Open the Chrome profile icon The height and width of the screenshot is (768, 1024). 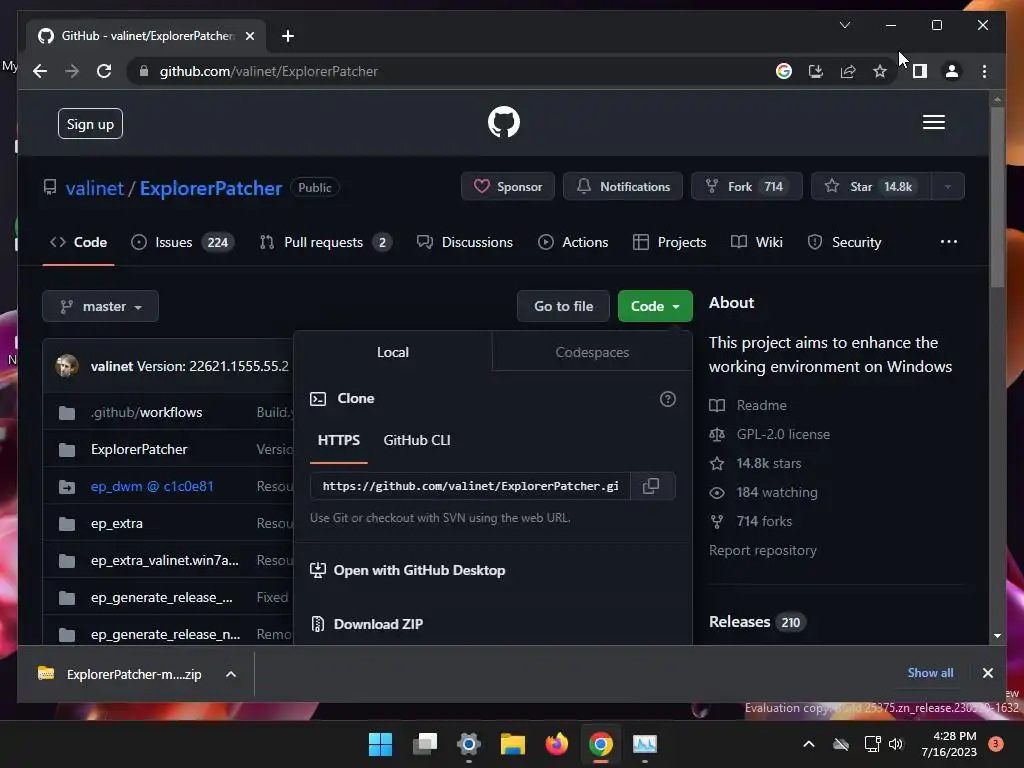(x=952, y=71)
